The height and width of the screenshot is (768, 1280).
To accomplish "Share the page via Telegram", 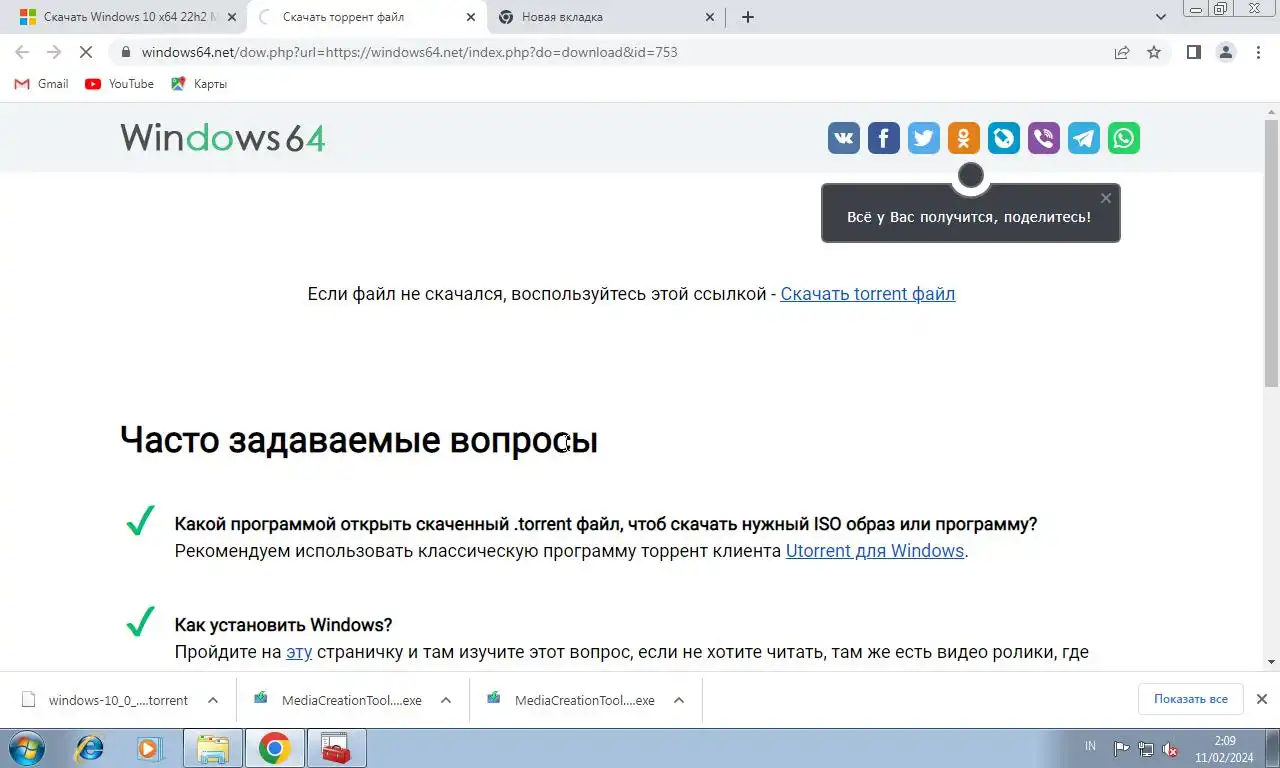I will (1084, 138).
